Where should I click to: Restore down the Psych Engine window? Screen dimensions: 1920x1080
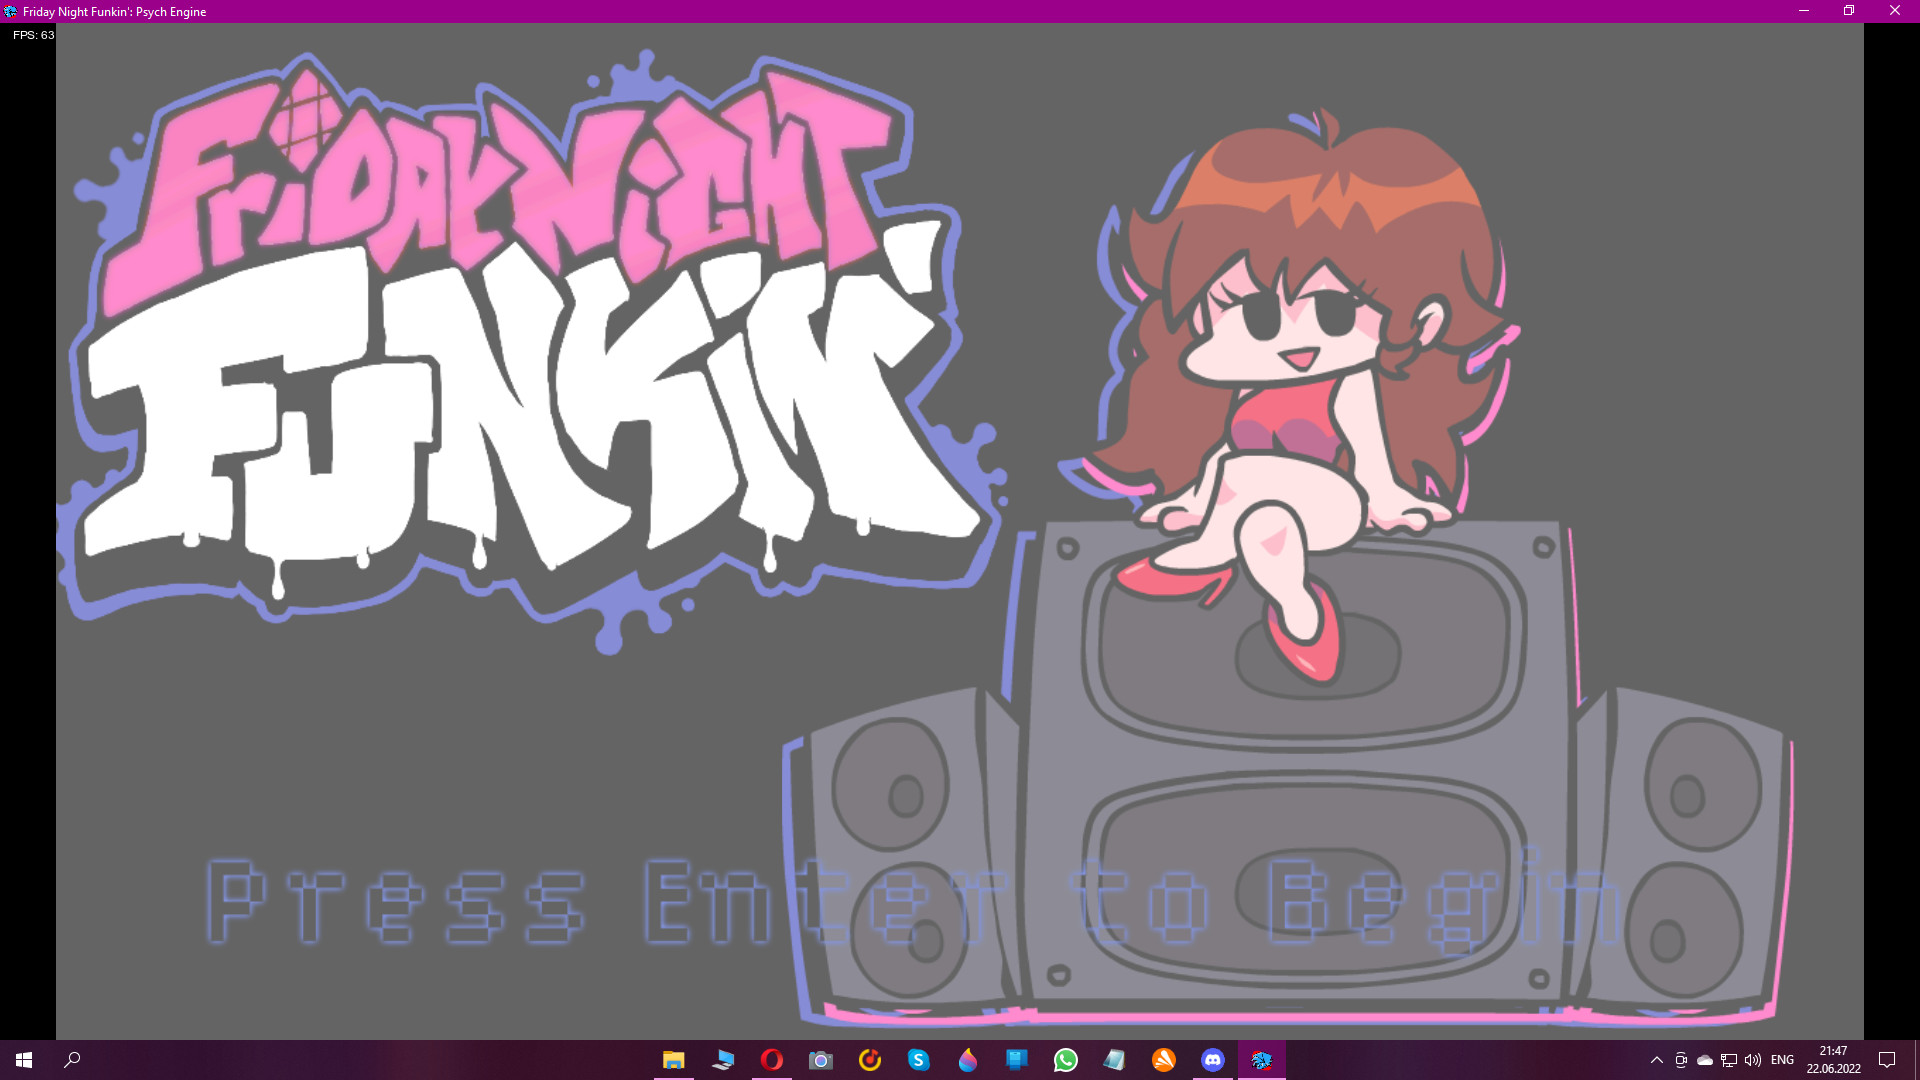click(1849, 11)
